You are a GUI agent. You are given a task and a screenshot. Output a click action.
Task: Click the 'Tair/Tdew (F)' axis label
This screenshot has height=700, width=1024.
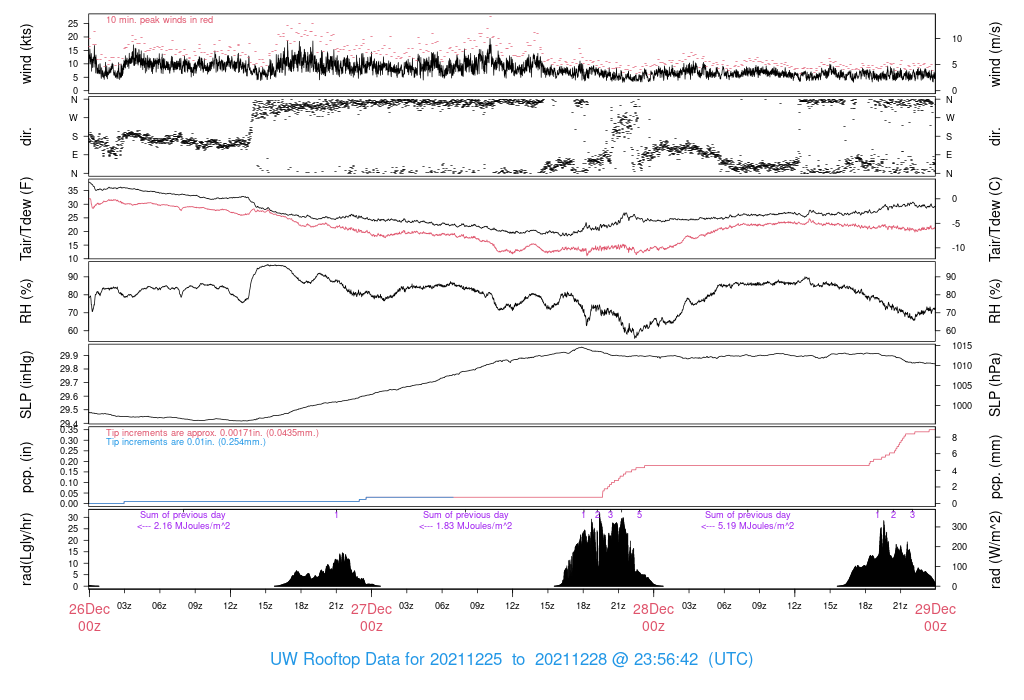coord(27,218)
